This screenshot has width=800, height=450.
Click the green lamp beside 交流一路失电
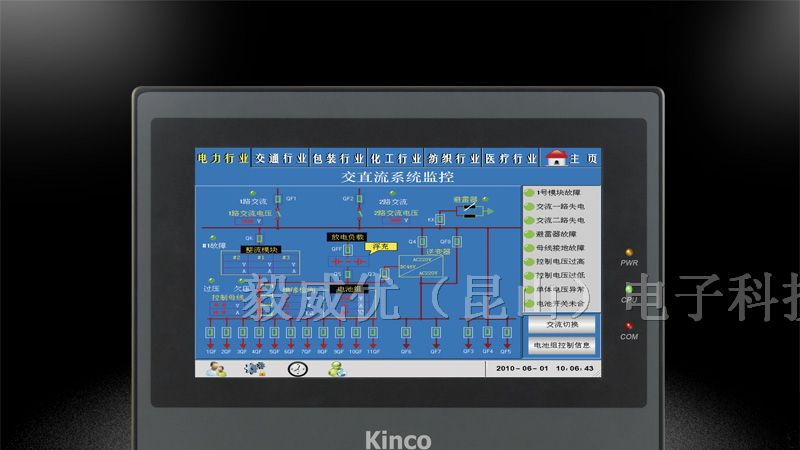[x=530, y=207]
